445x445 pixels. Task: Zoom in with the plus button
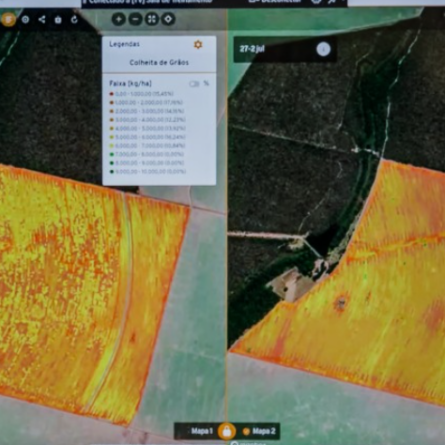[119, 19]
